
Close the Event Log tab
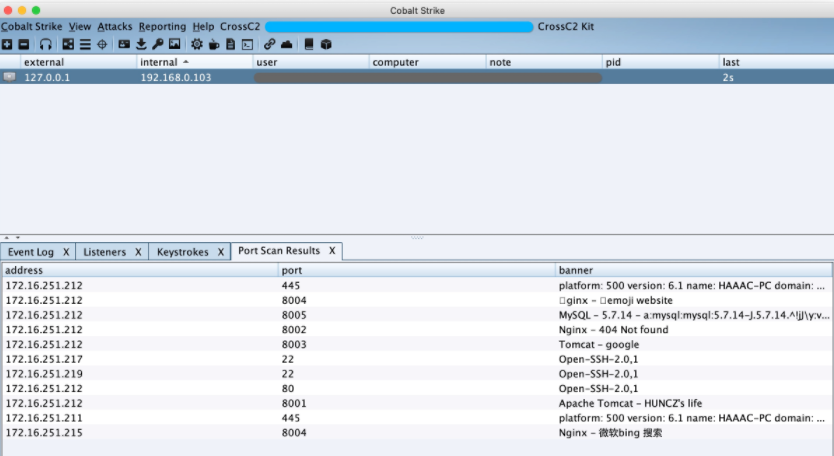(66, 252)
